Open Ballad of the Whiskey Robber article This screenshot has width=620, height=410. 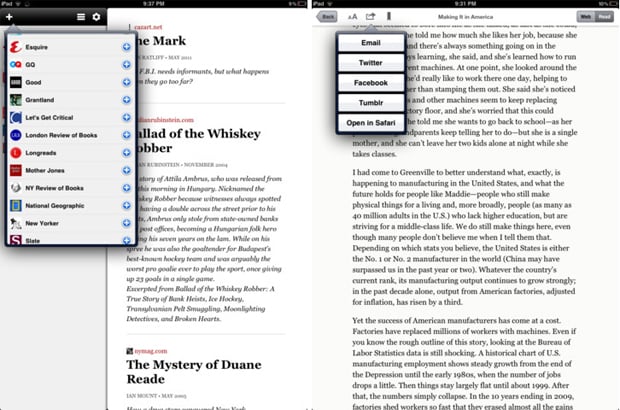pos(198,141)
